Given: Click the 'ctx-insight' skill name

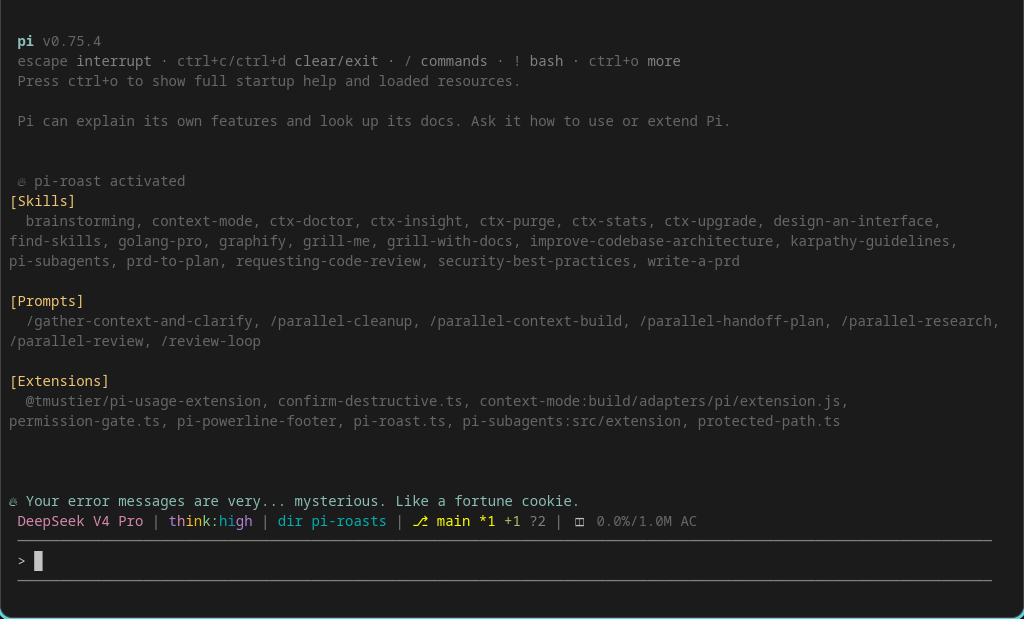Looking at the screenshot, I should point(416,221).
